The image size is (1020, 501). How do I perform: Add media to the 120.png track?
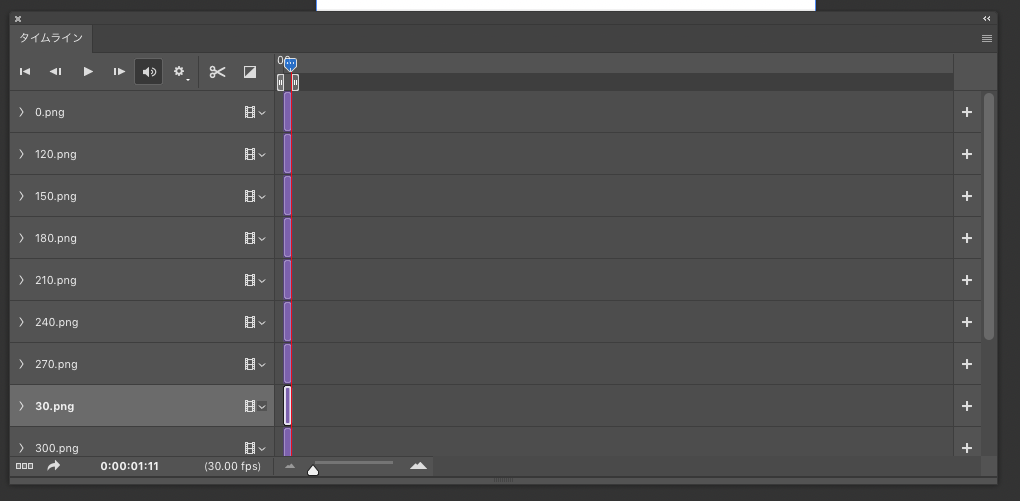(x=967, y=154)
